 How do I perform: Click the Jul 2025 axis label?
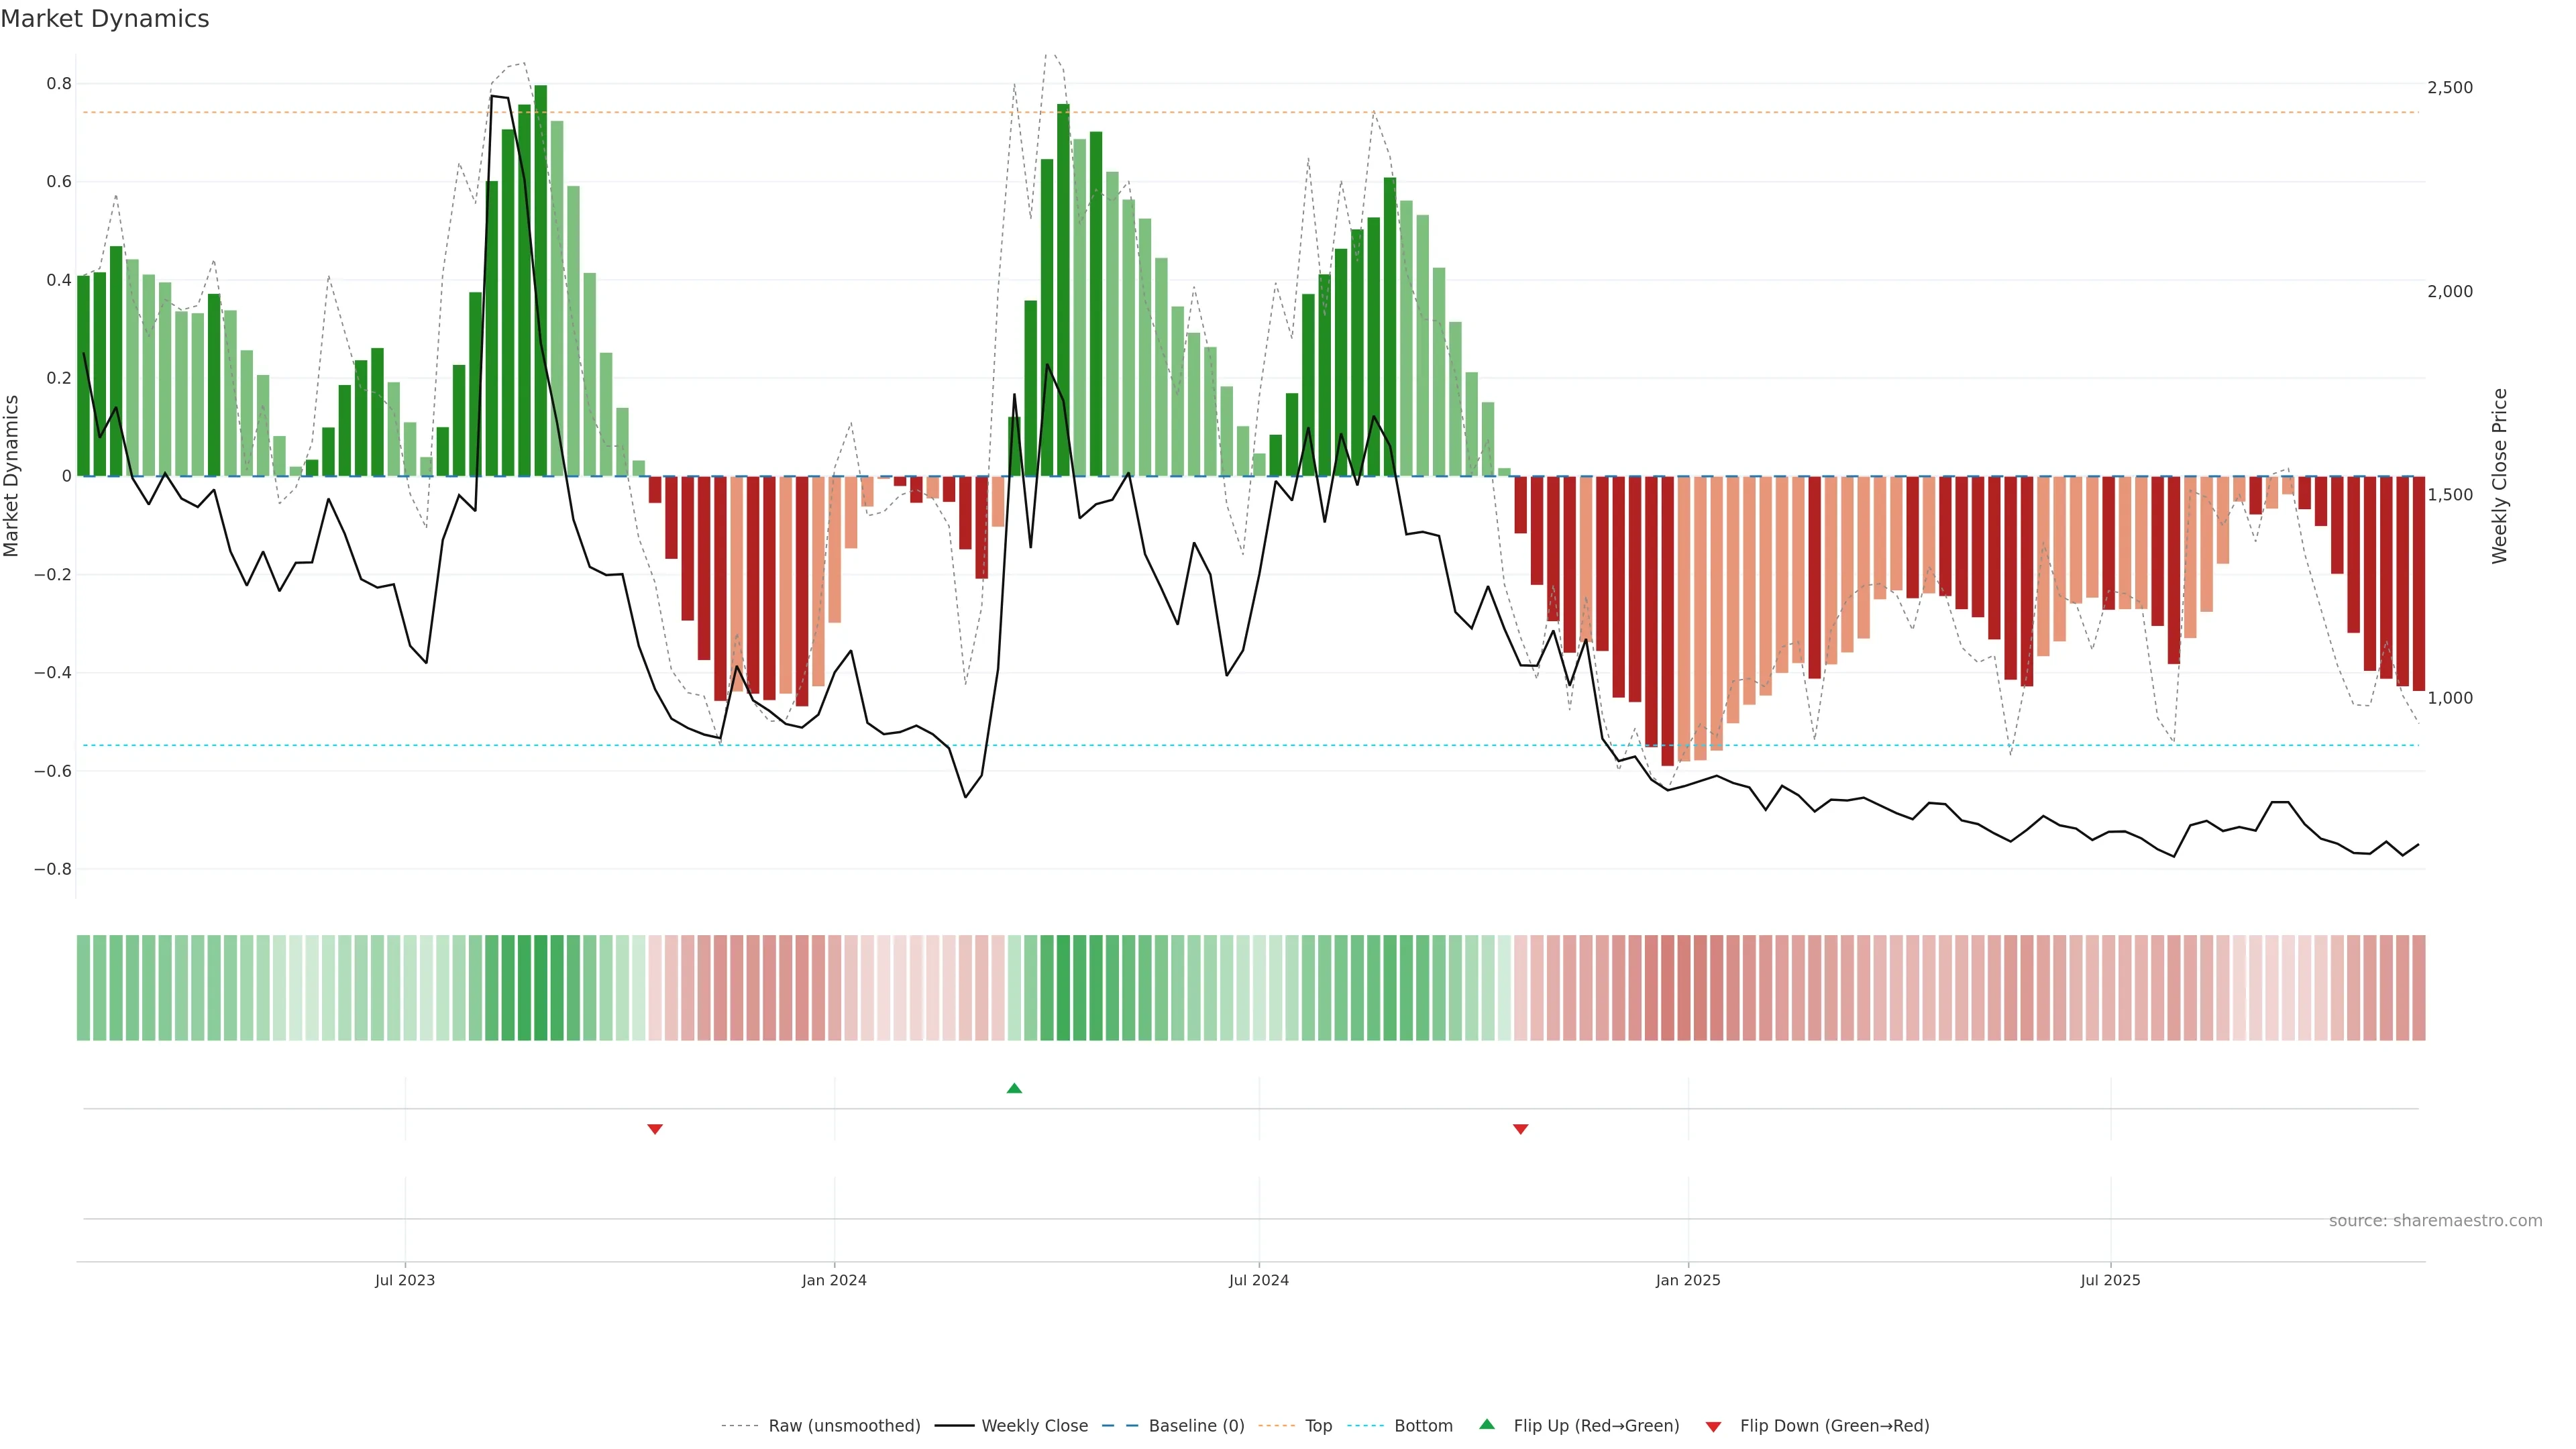click(2110, 1280)
